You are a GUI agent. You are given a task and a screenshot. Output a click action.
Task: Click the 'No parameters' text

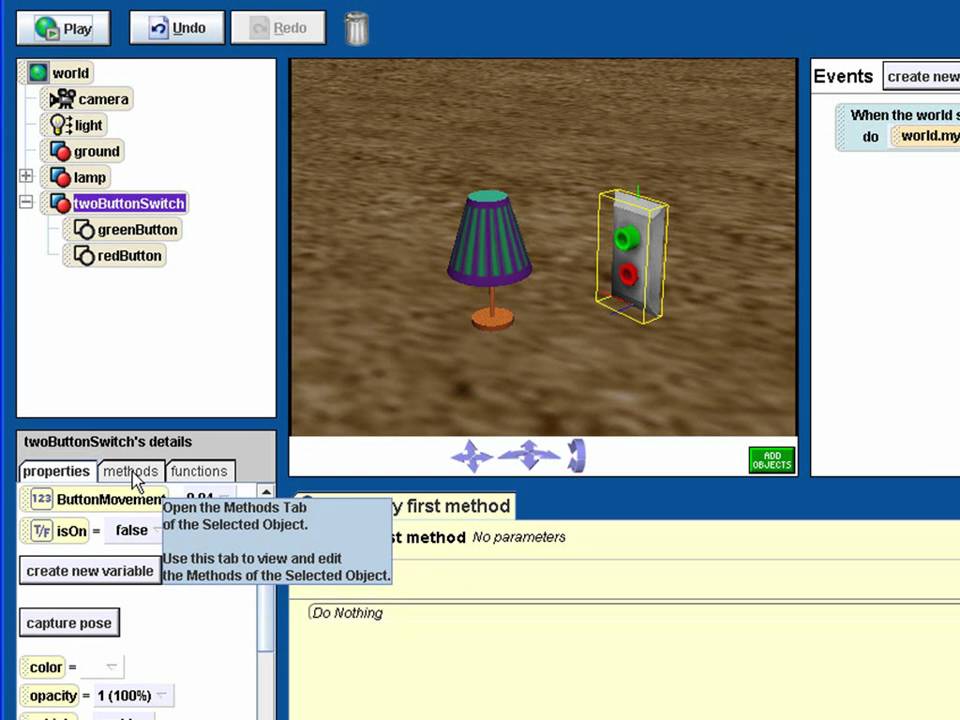click(x=519, y=537)
